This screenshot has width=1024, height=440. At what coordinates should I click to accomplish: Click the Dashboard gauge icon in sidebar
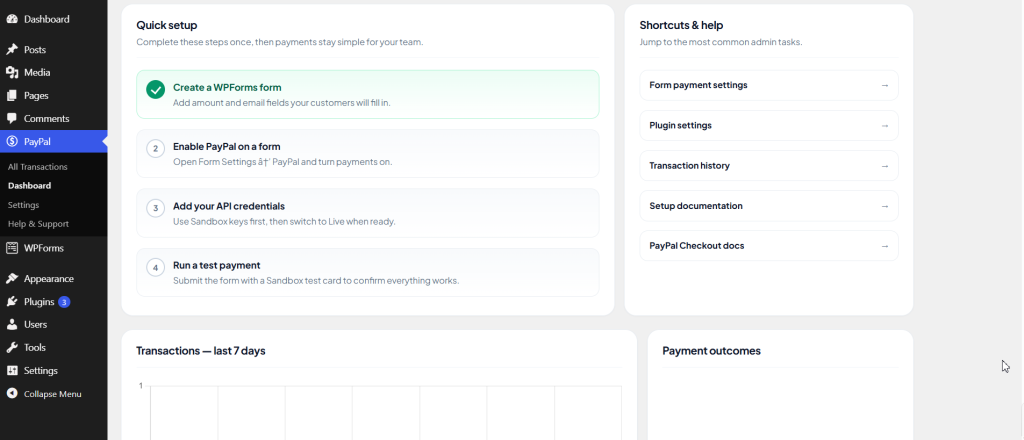(x=12, y=20)
